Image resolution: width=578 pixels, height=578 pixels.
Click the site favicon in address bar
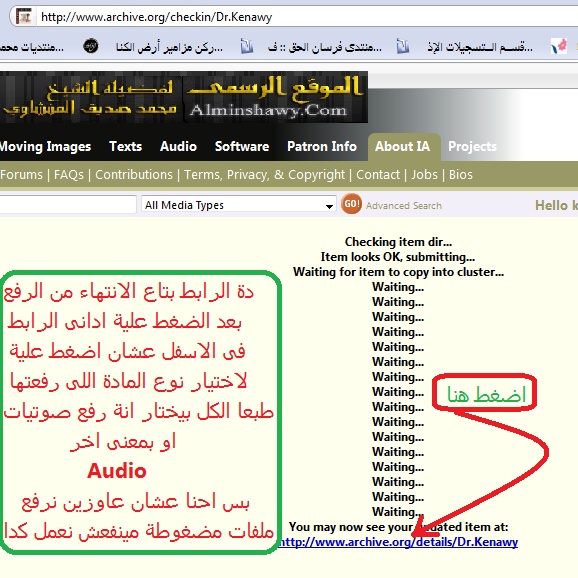[x=24, y=17]
